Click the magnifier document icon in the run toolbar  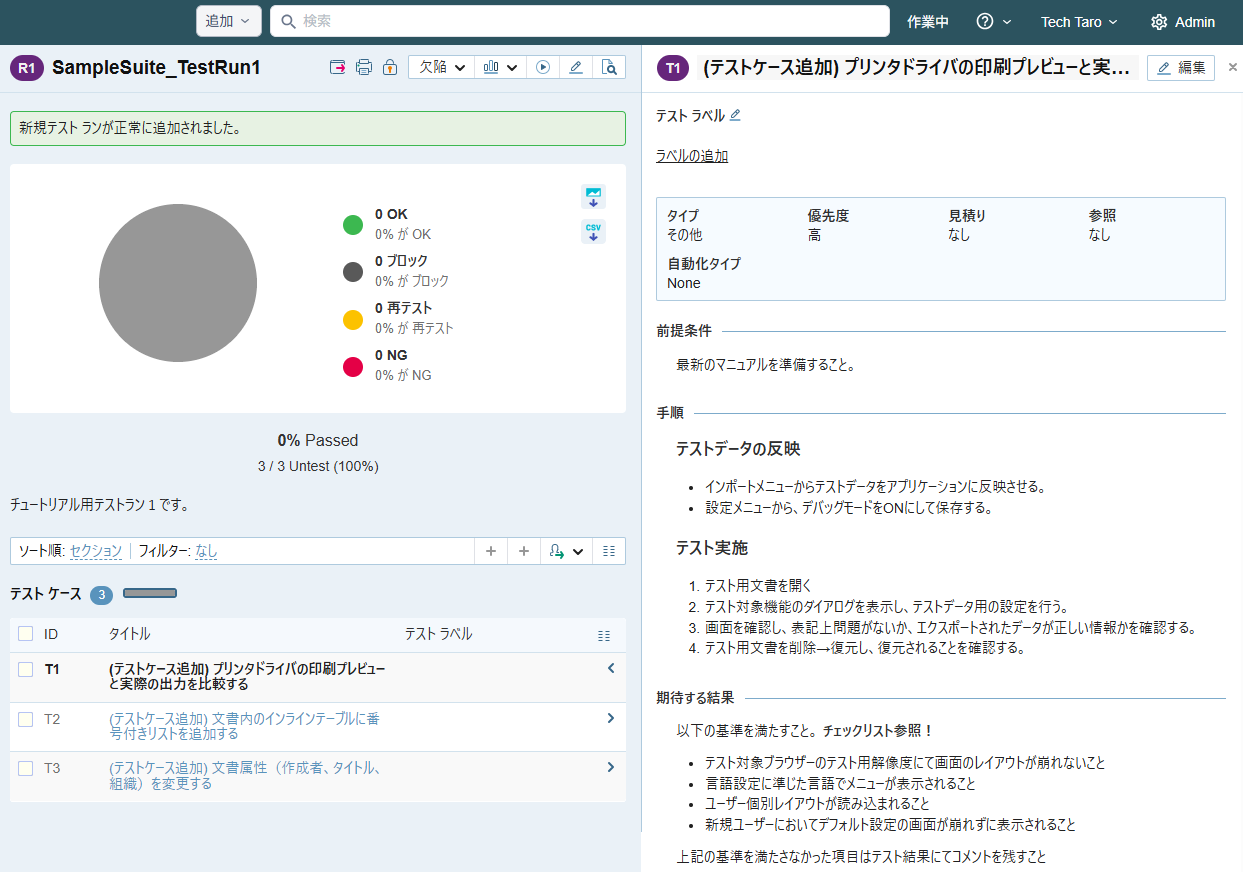coord(608,67)
